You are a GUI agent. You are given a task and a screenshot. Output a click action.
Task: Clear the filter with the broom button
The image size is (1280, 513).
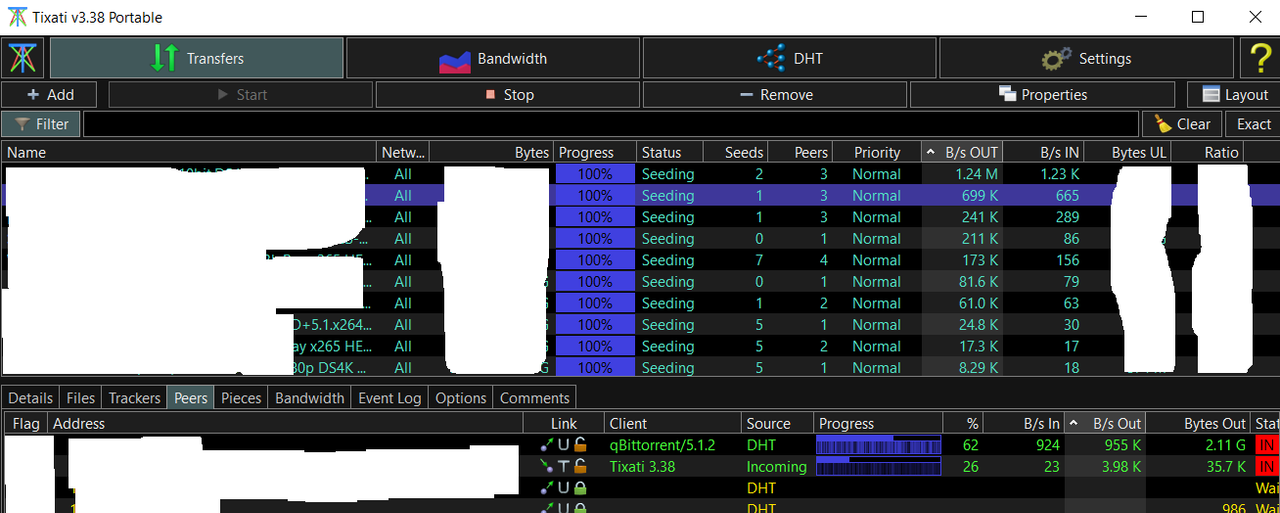coord(1182,124)
